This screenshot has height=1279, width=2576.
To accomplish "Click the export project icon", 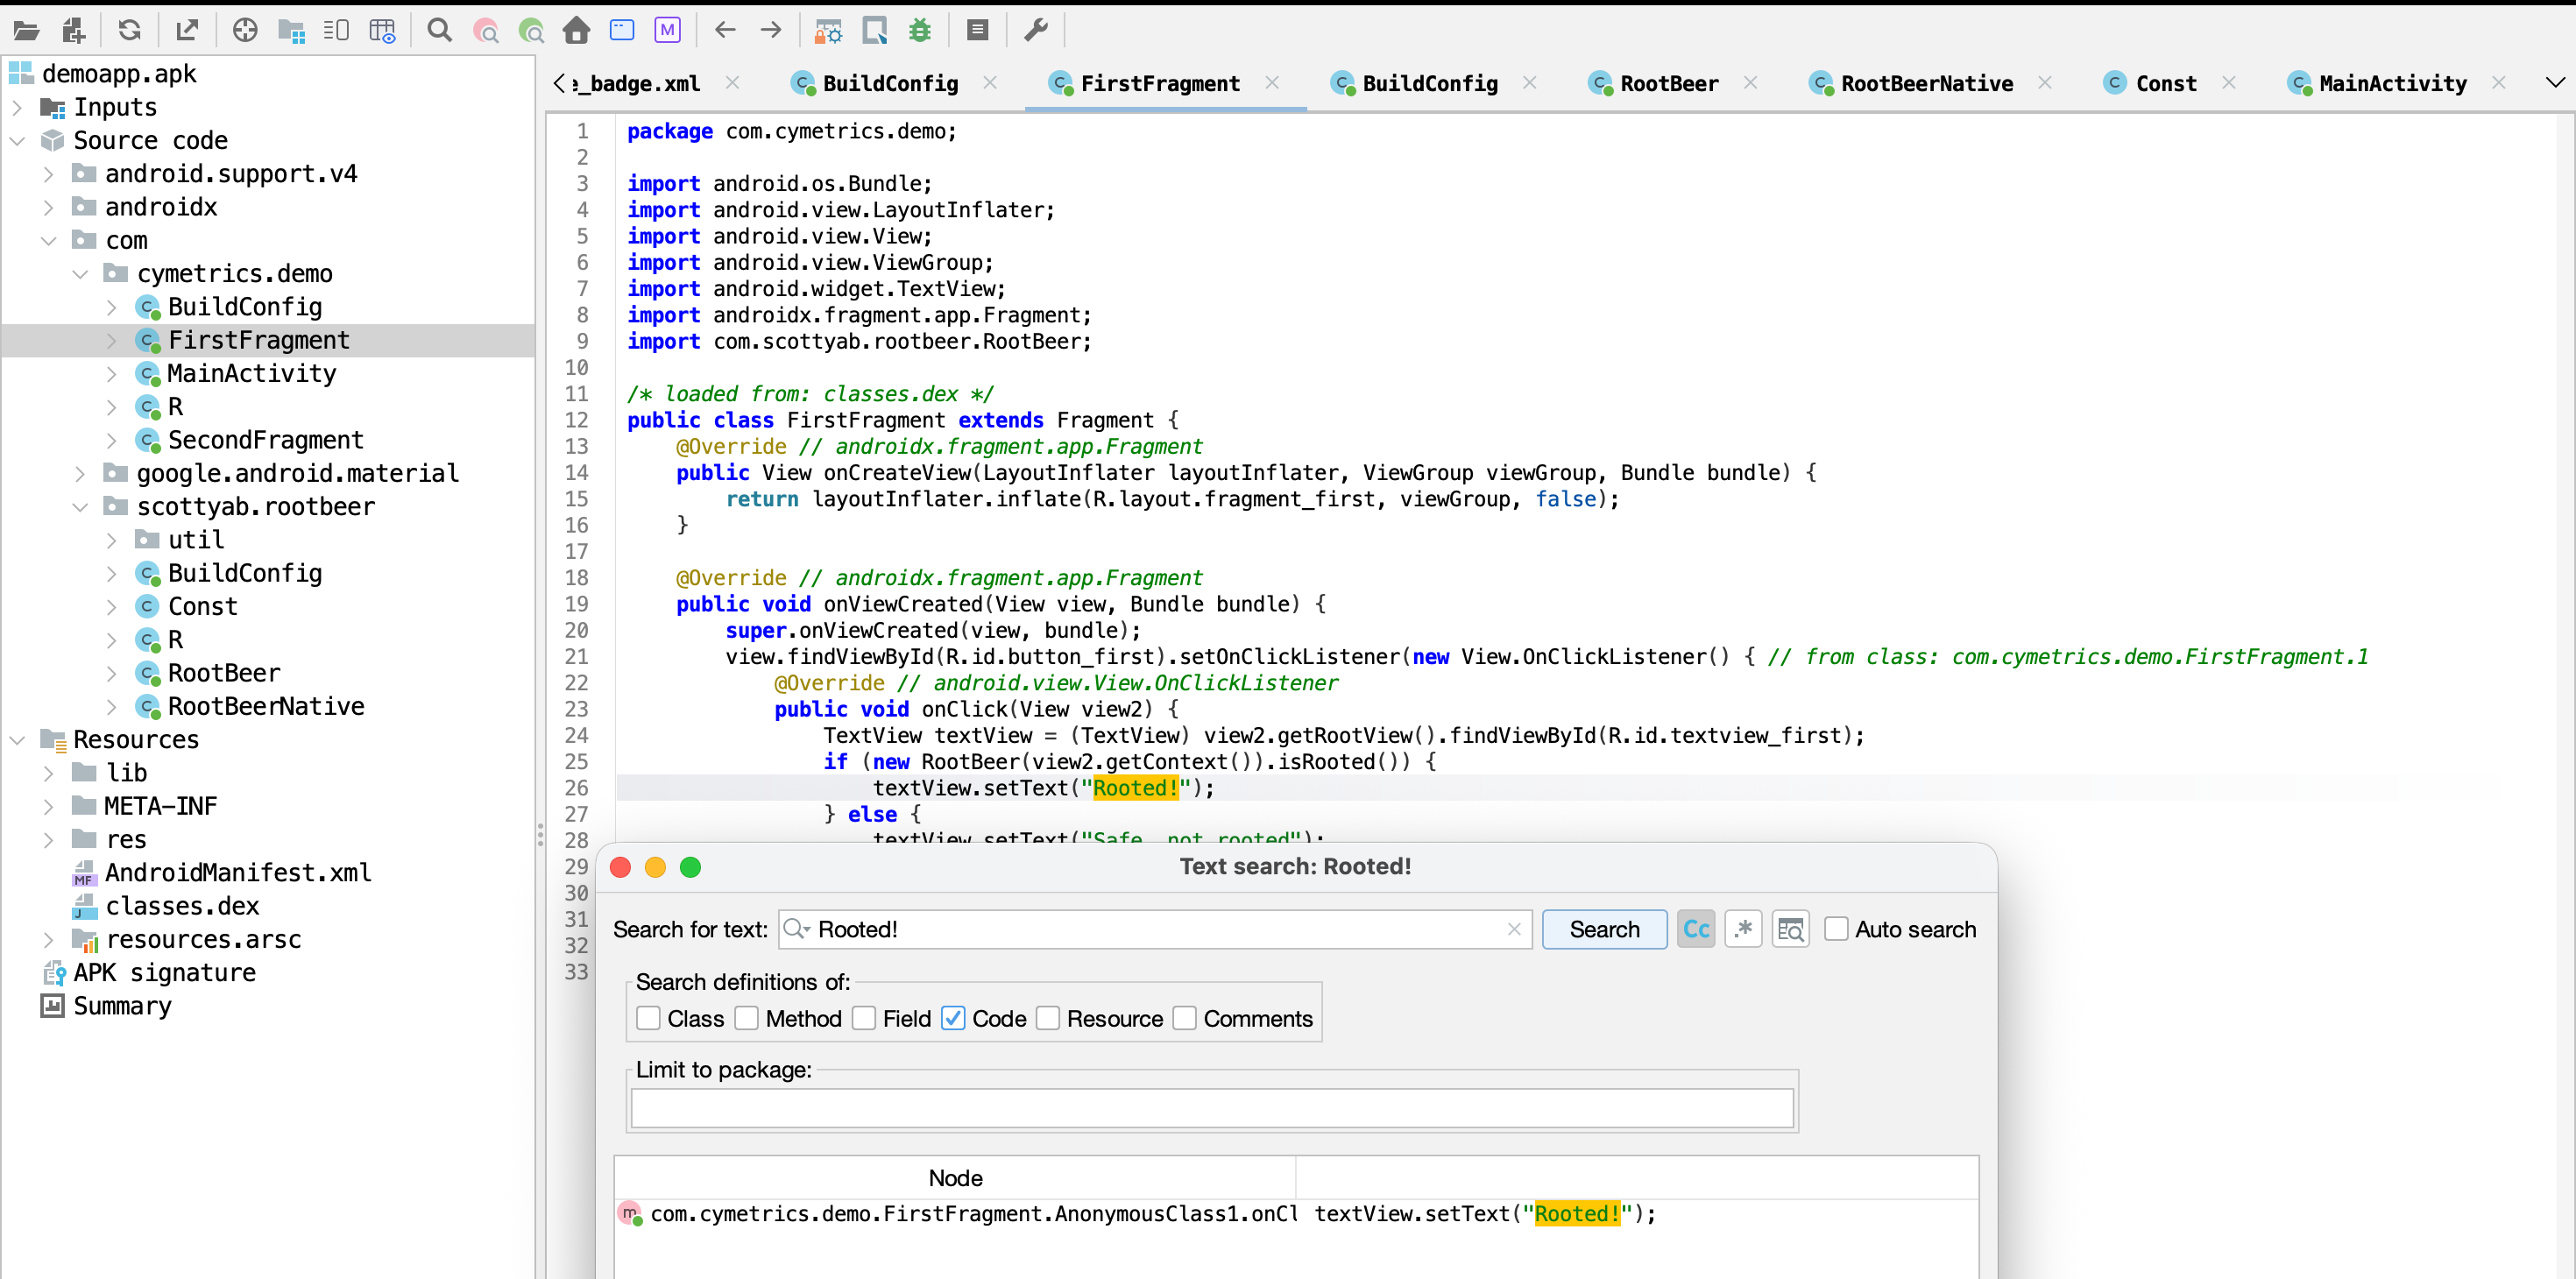I will coord(187,31).
